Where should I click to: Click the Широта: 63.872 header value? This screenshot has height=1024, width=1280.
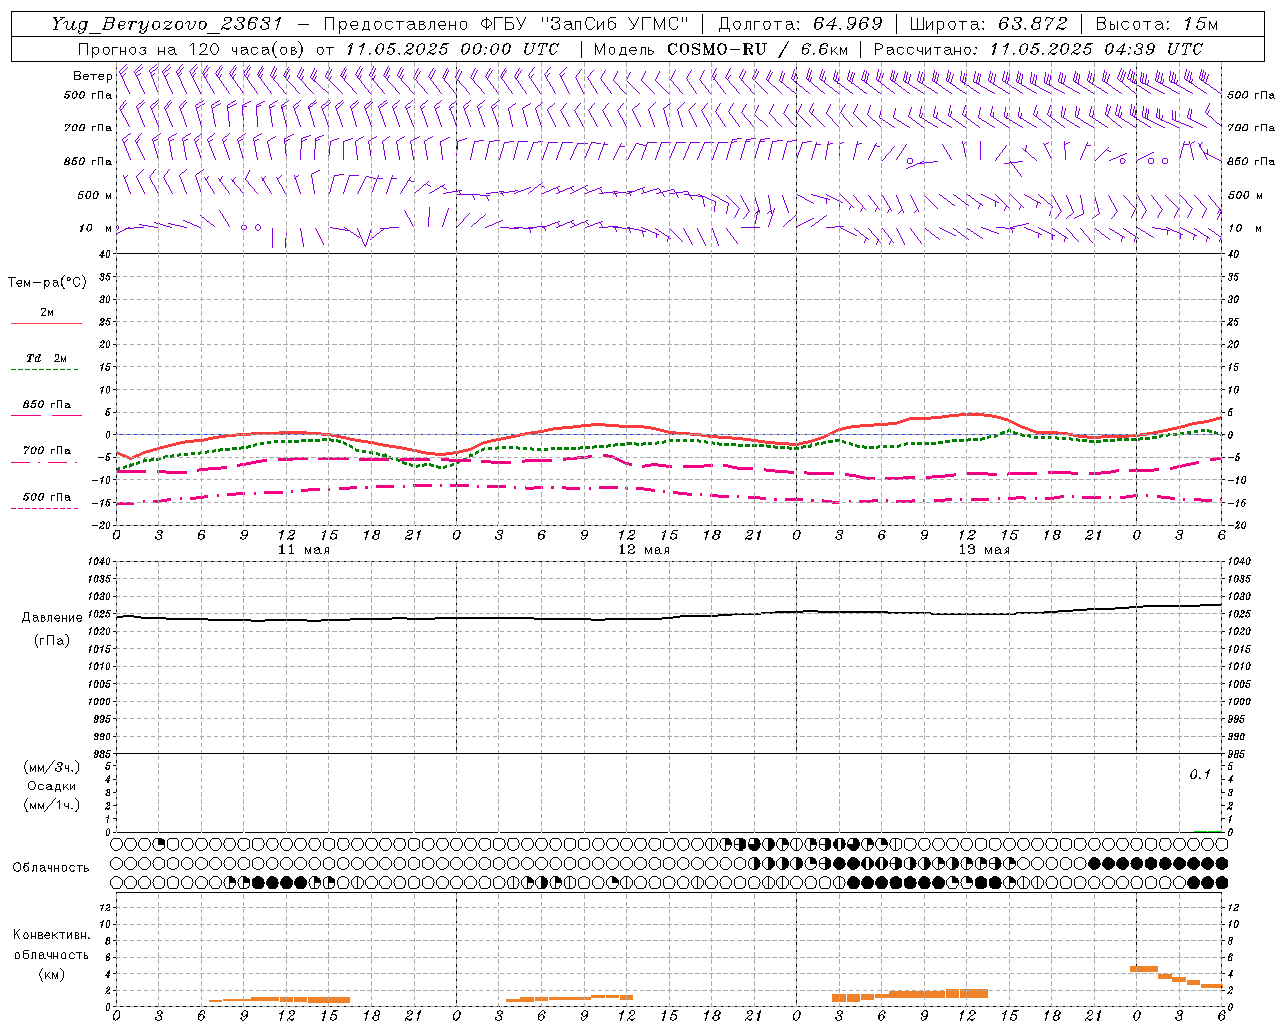tap(988, 24)
